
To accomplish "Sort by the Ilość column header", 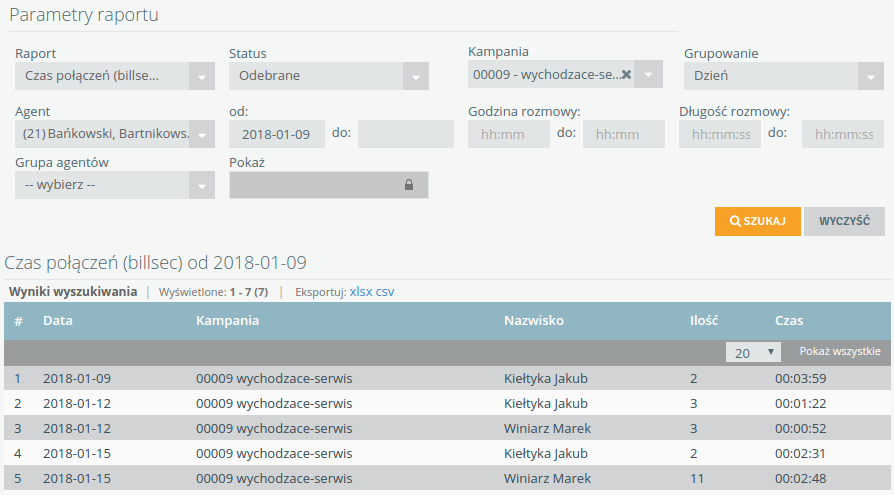I will click(x=704, y=320).
